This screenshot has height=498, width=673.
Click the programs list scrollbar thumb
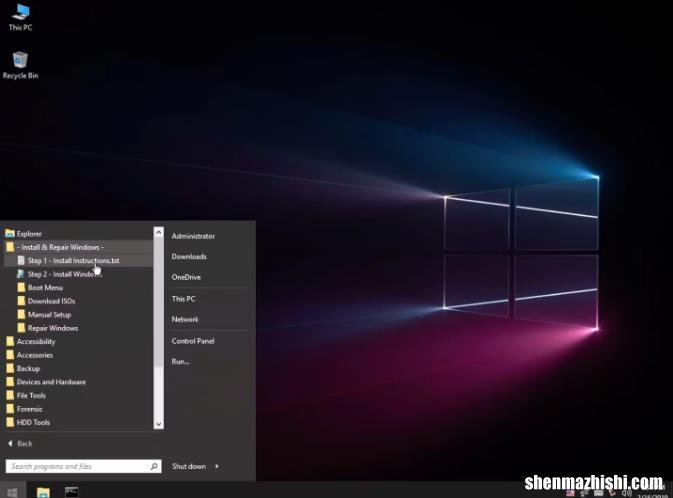[158, 302]
